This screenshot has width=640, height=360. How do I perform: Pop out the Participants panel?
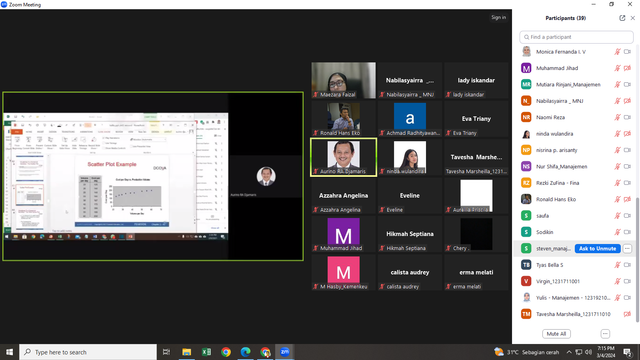pyautogui.click(x=622, y=18)
